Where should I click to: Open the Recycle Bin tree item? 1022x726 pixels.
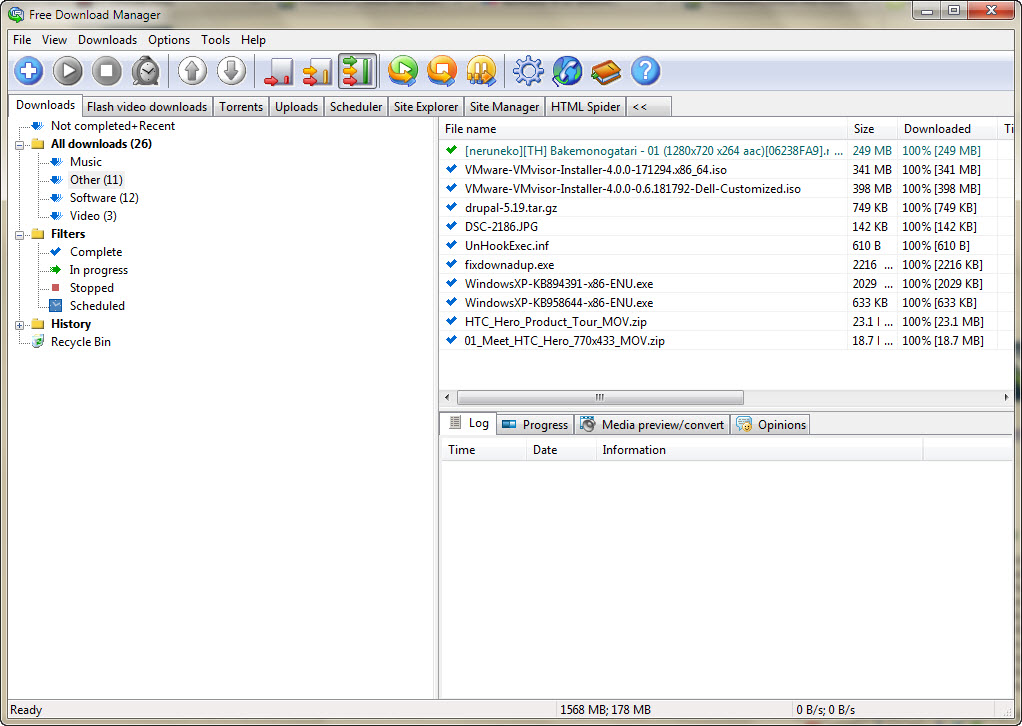(x=81, y=341)
